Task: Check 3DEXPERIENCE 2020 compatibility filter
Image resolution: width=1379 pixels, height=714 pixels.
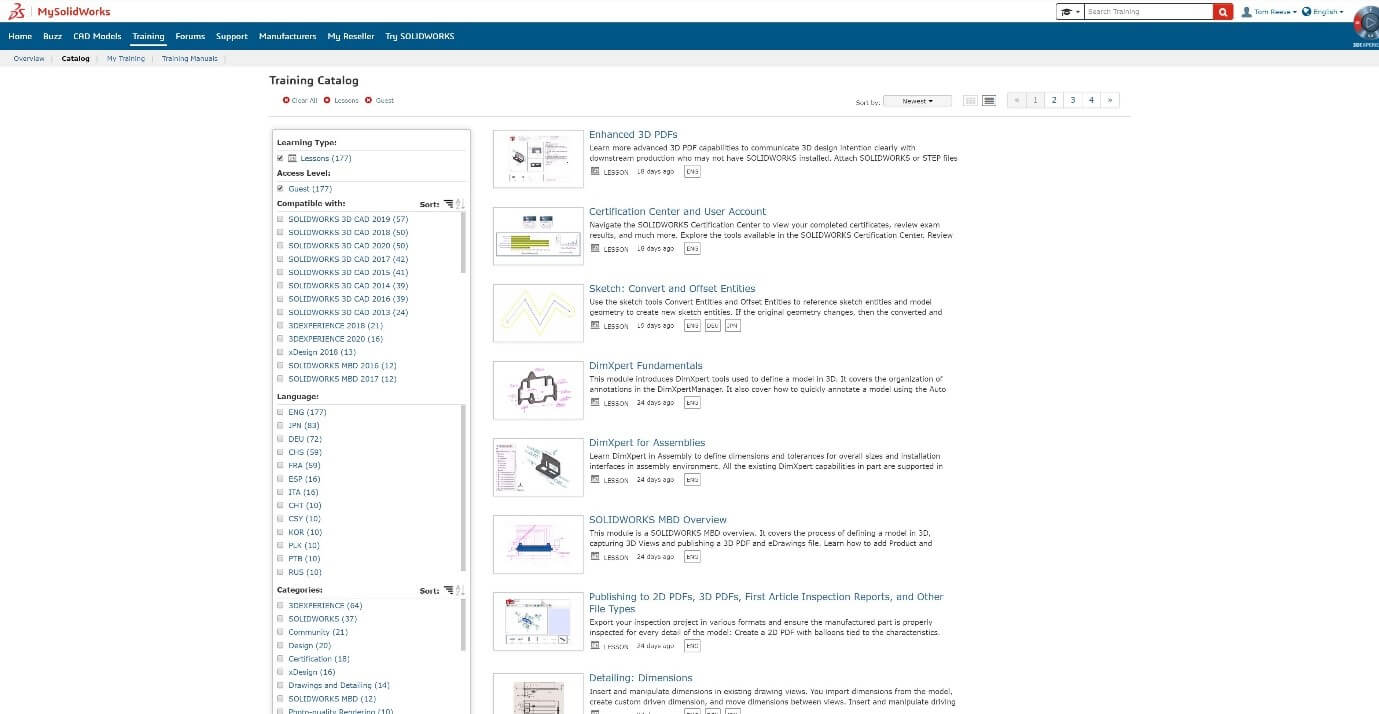Action: tap(280, 339)
